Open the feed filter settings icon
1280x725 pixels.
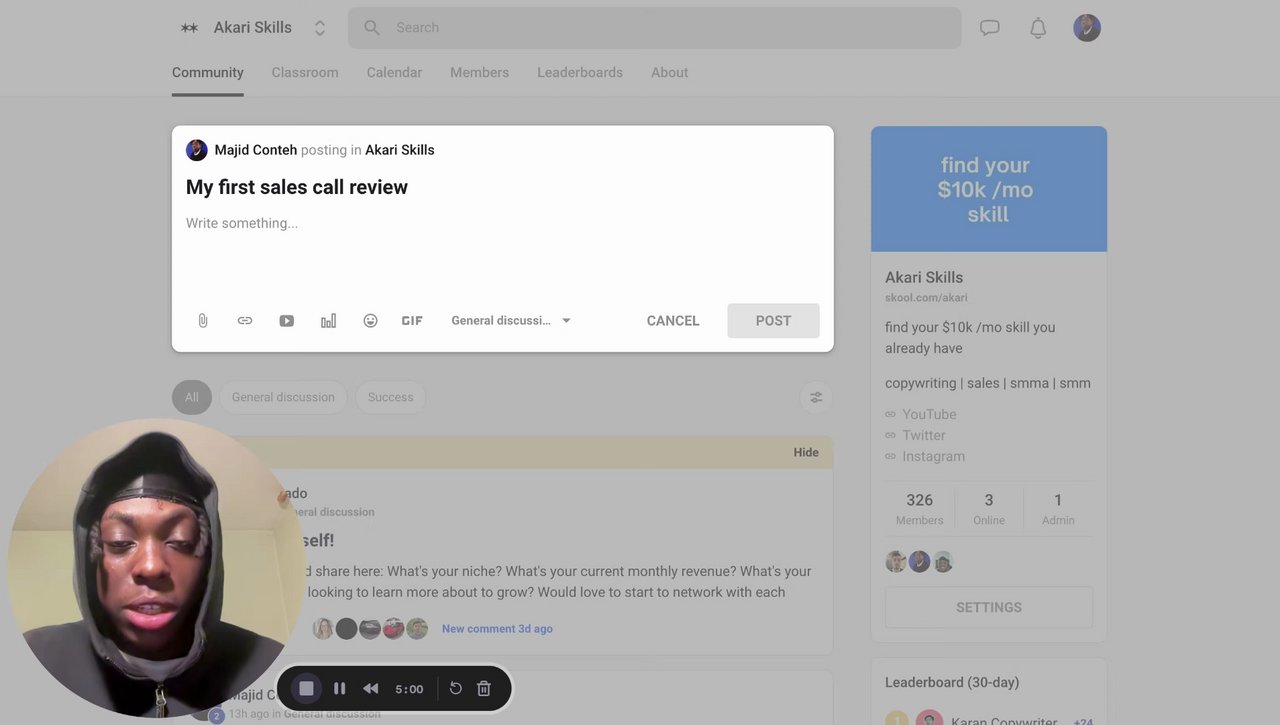pos(816,397)
